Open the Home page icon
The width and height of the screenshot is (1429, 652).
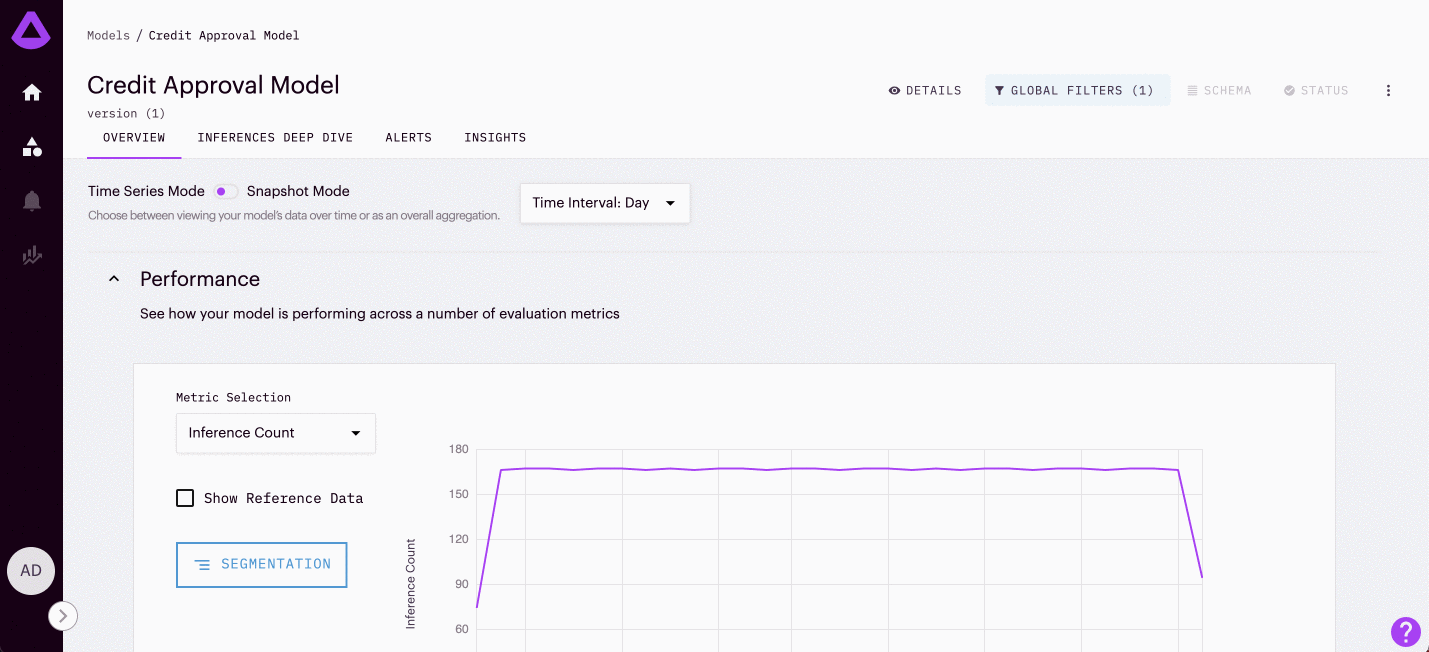[32, 93]
